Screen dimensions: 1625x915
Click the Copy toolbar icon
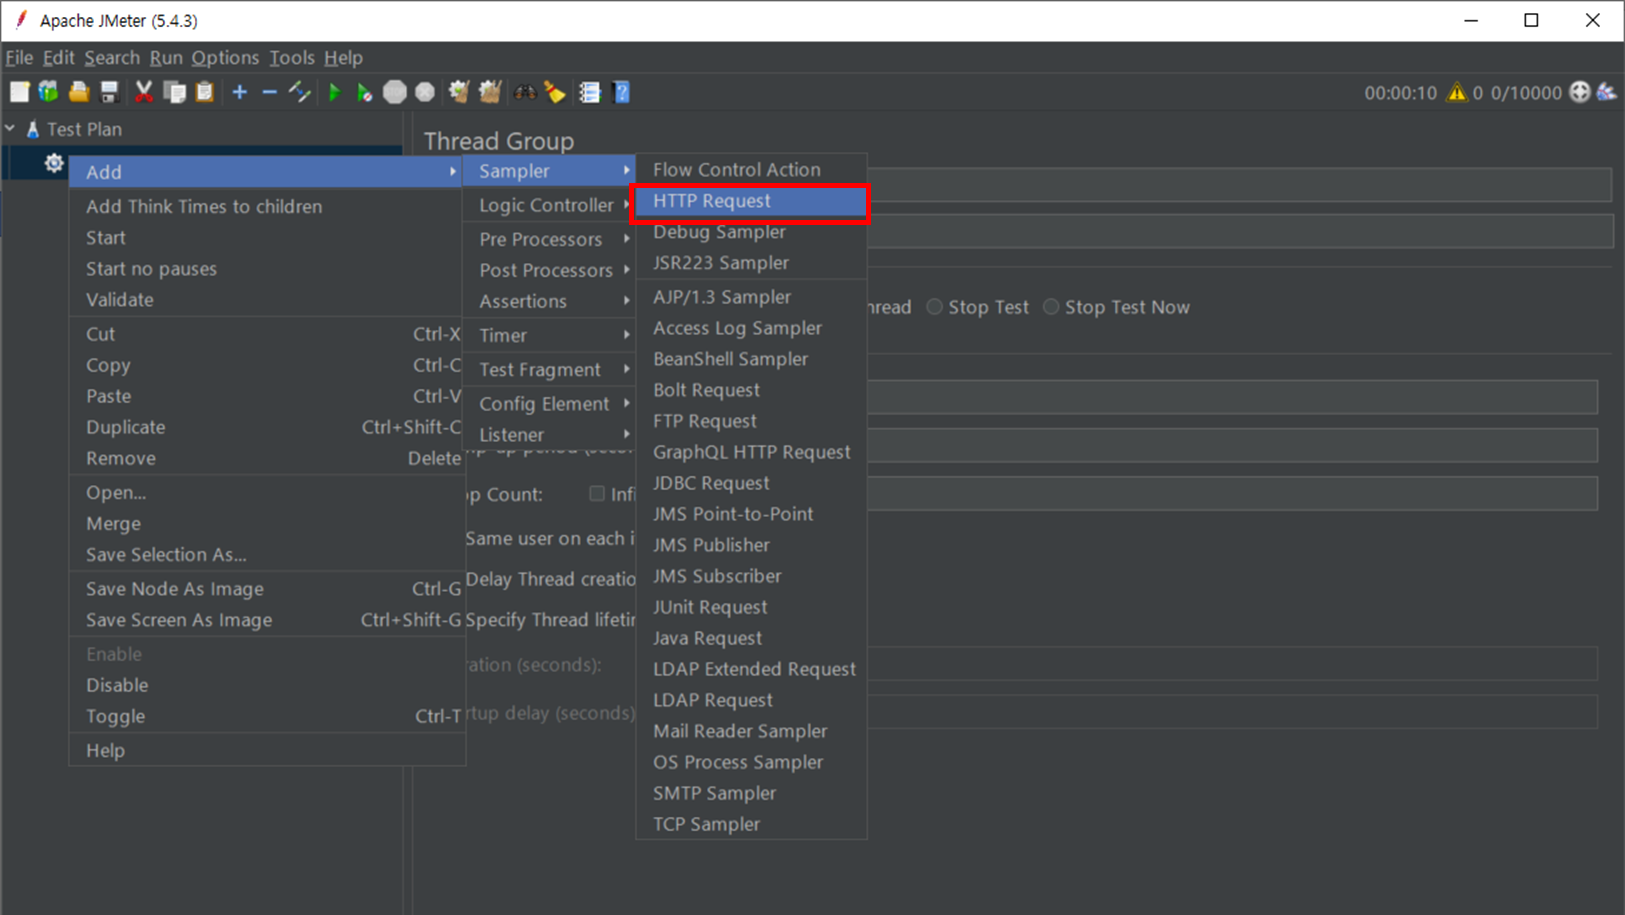[175, 93]
